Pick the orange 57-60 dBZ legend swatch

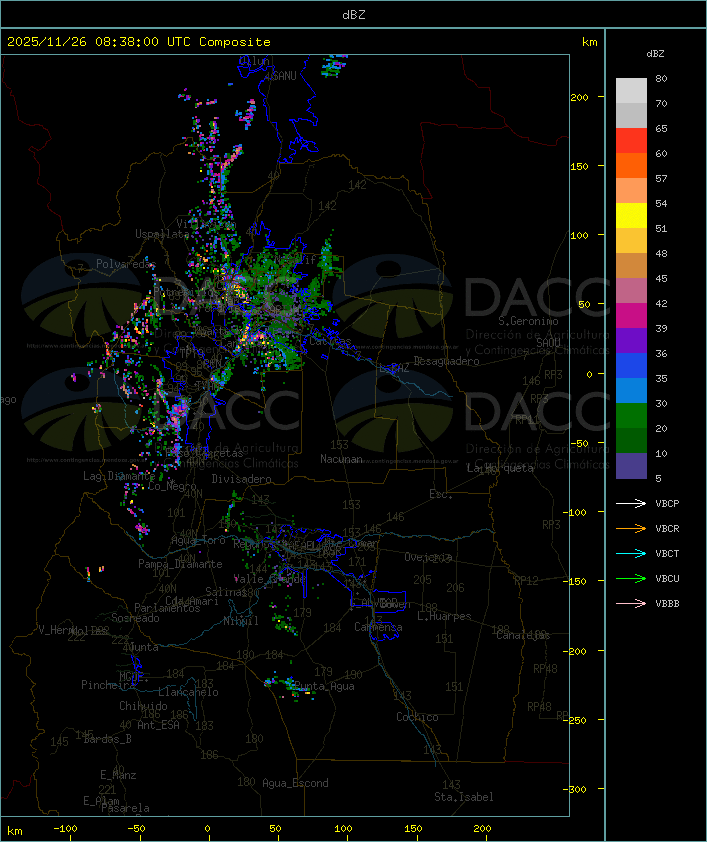[x=631, y=165]
